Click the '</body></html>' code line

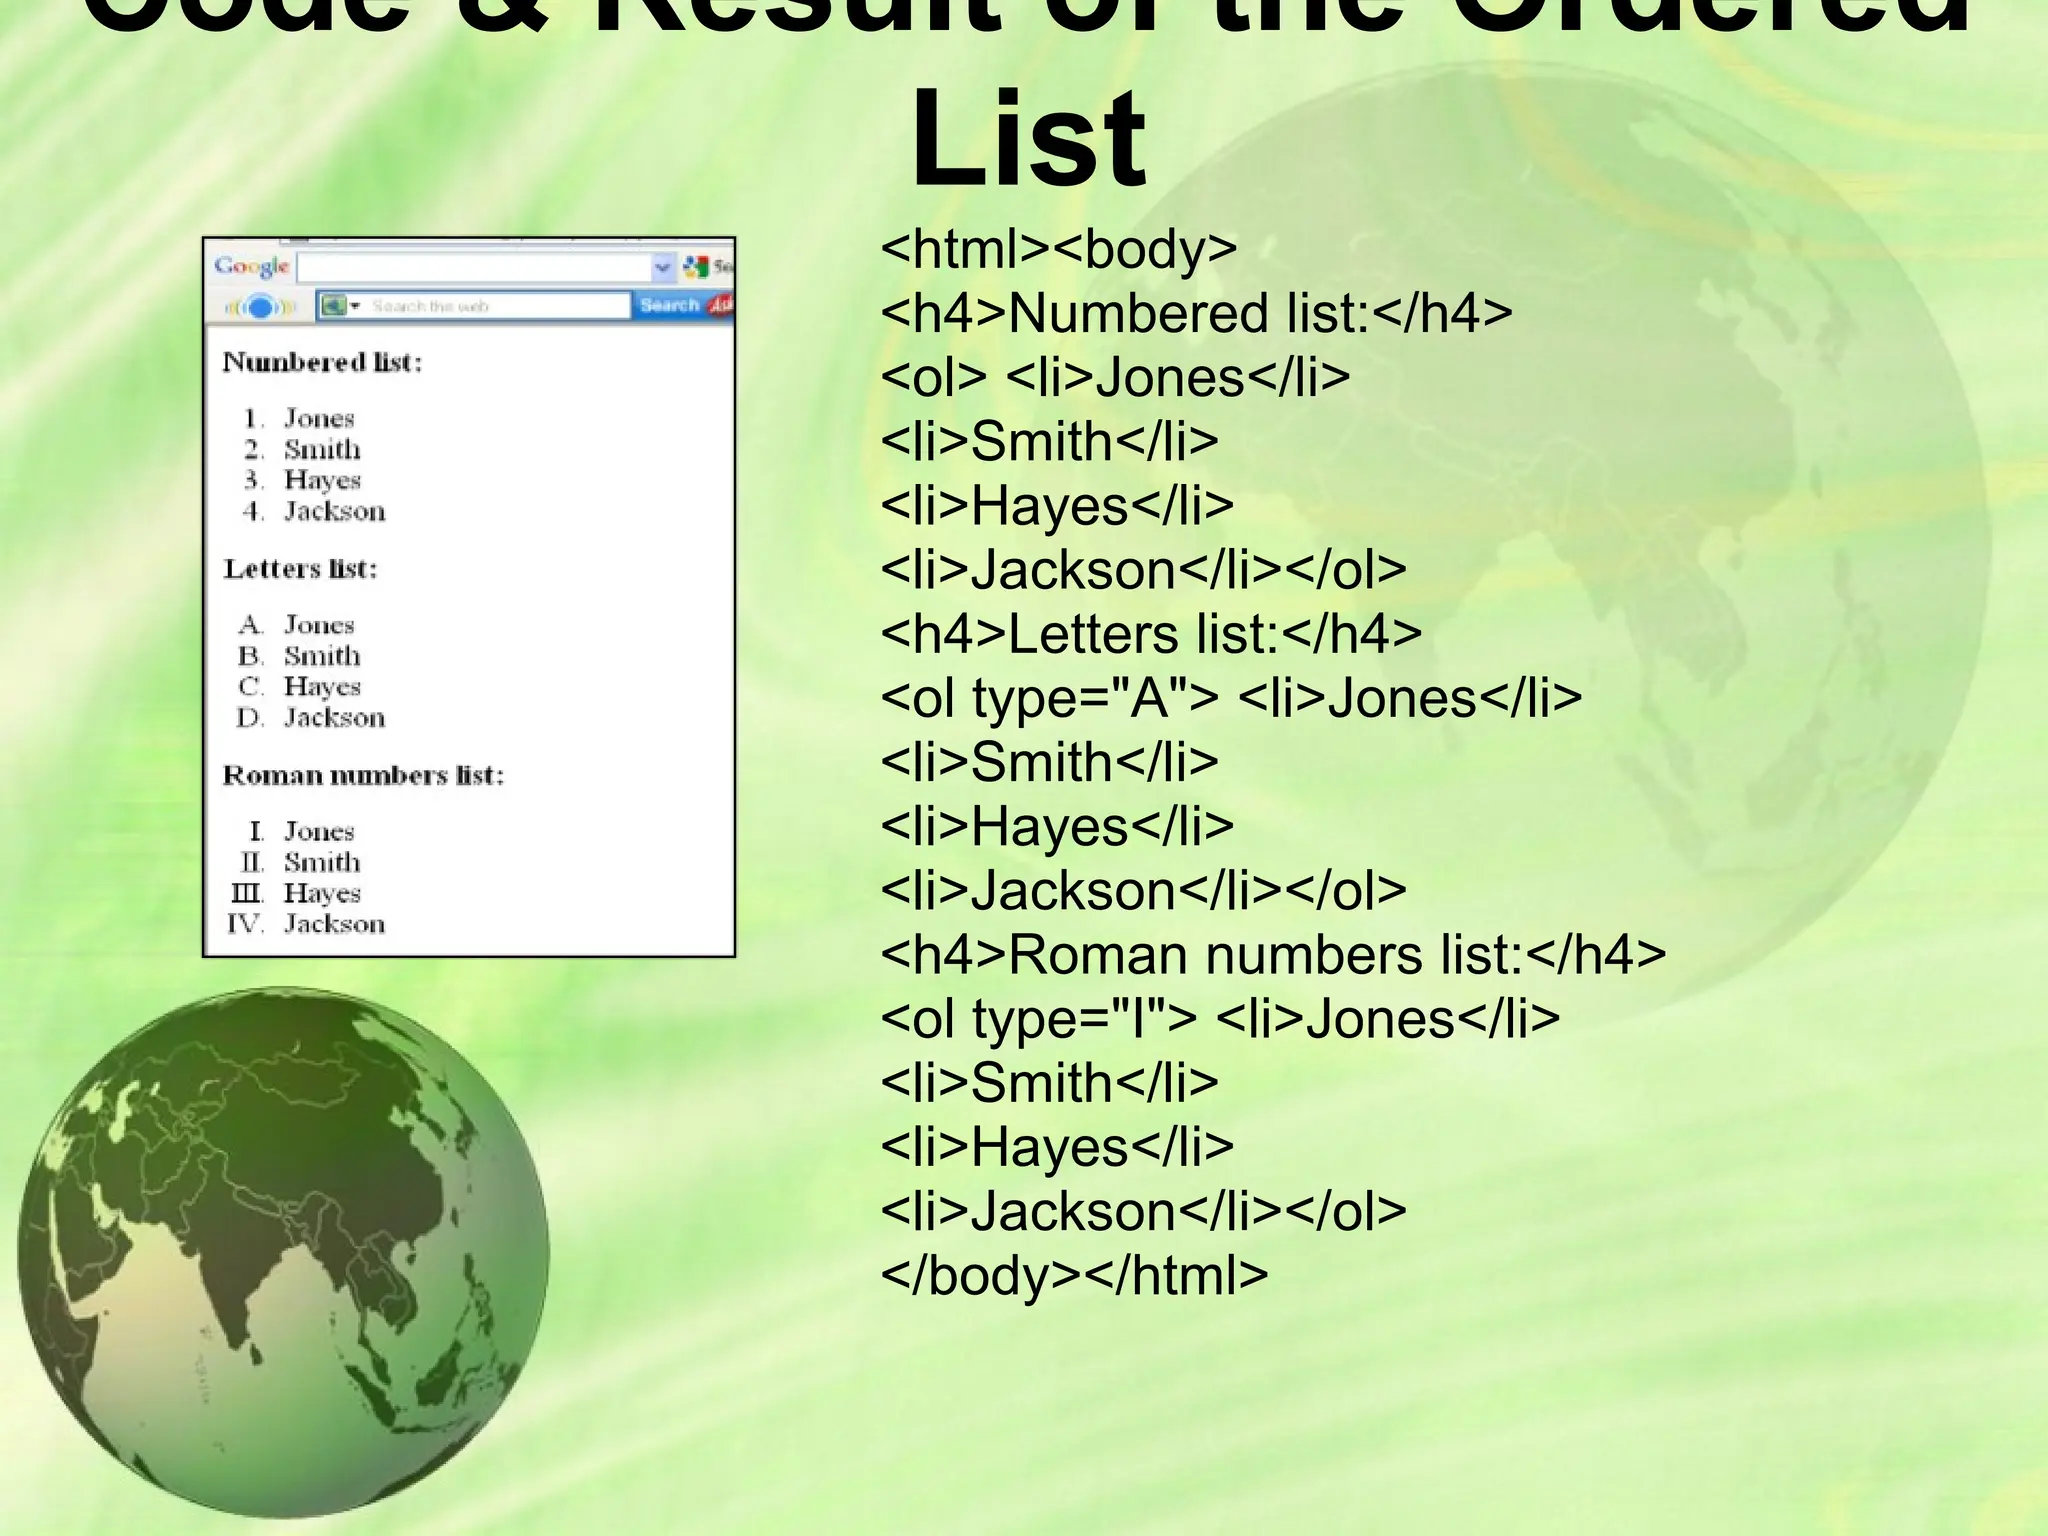point(1075,1275)
